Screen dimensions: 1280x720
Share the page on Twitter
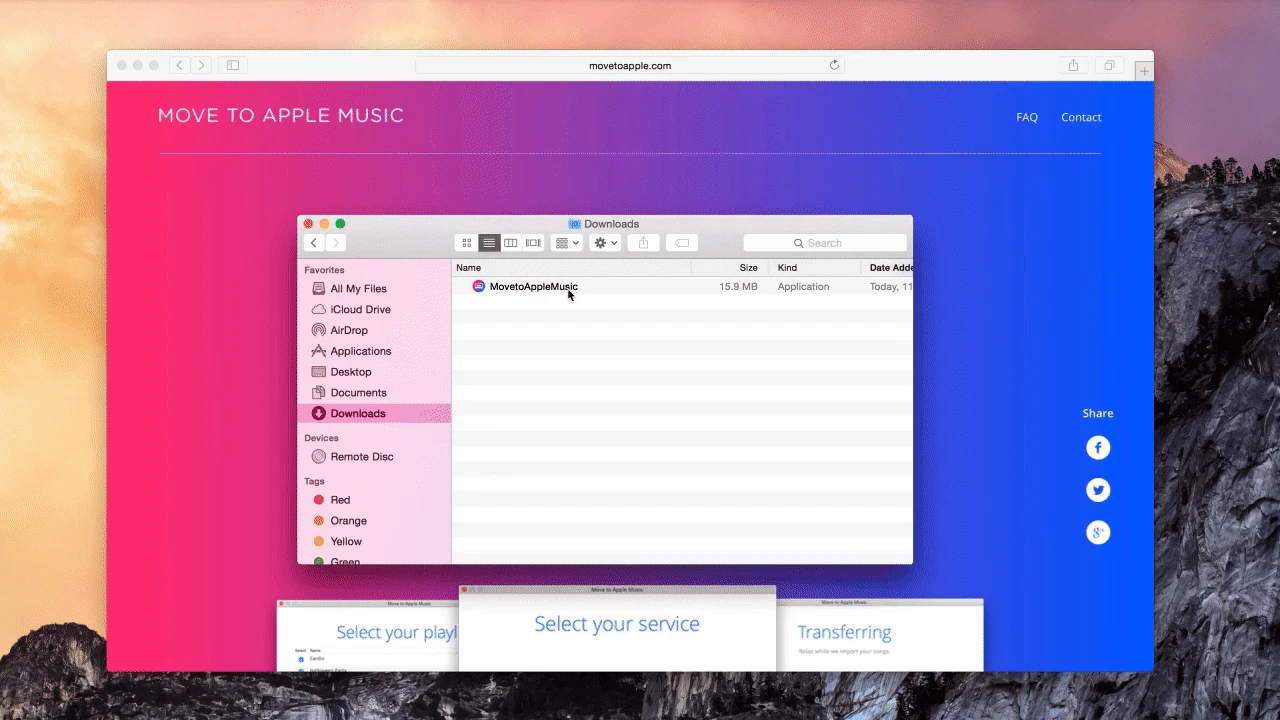(x=1098, y=490)
